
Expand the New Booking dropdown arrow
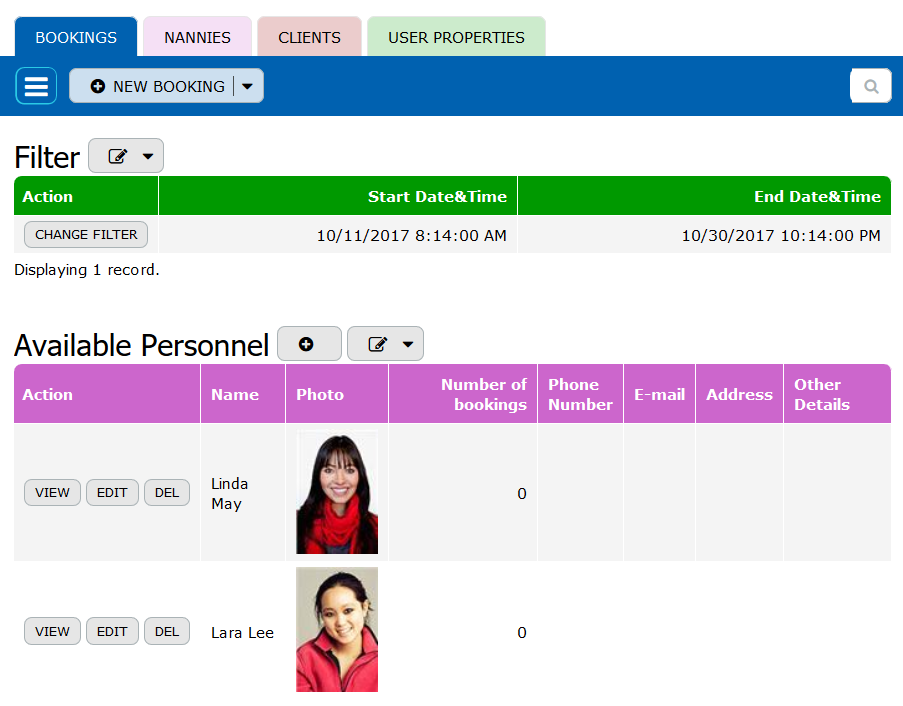(248, 86)
